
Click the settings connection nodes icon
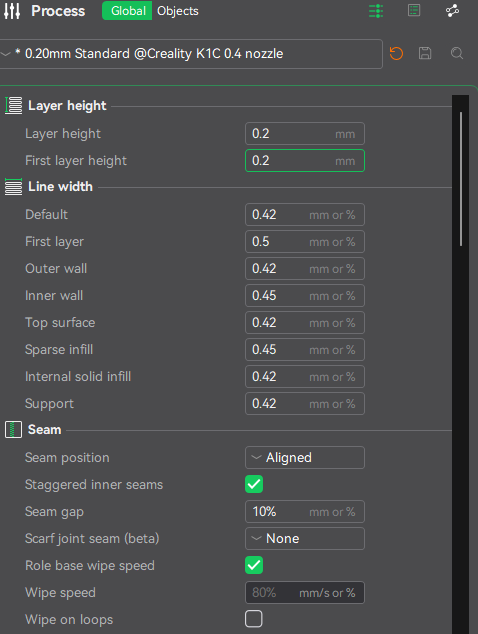(453, 11)
